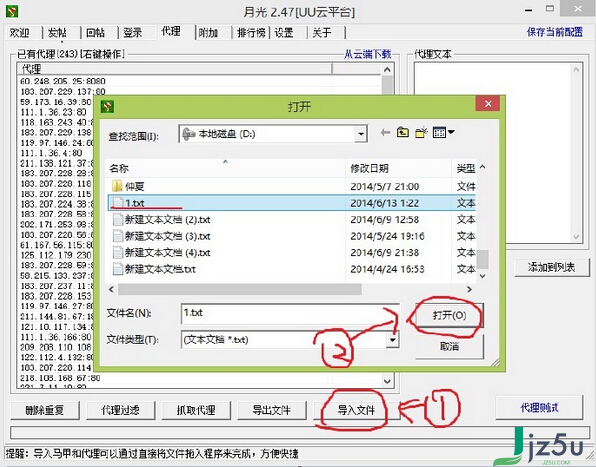Image resolution: width=596 pixels, height=467 pixels.
Task: Switch to the 回帖 tab
Action: (x=96, y=33)
